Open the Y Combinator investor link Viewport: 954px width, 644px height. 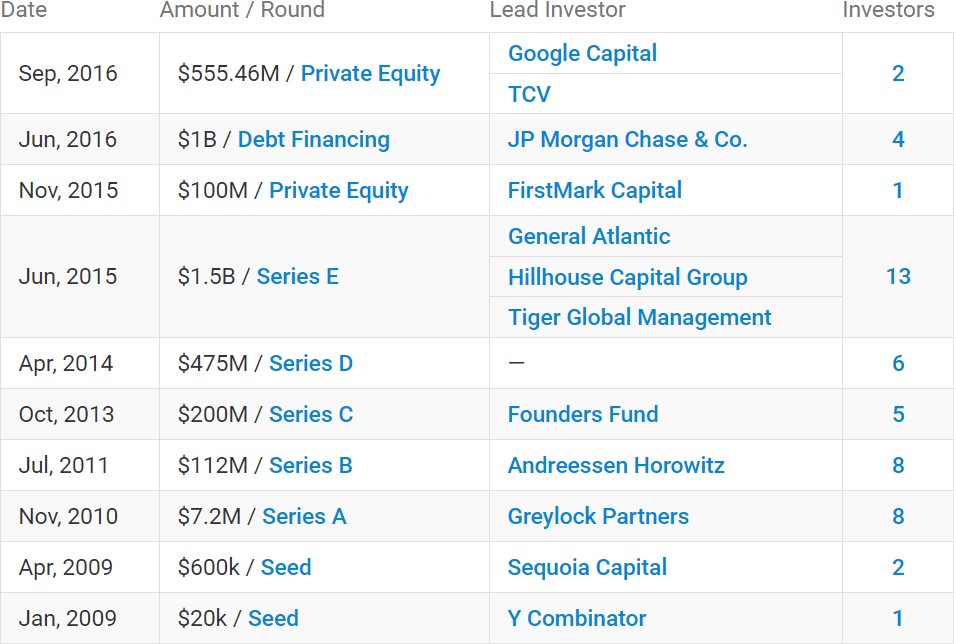577,618
